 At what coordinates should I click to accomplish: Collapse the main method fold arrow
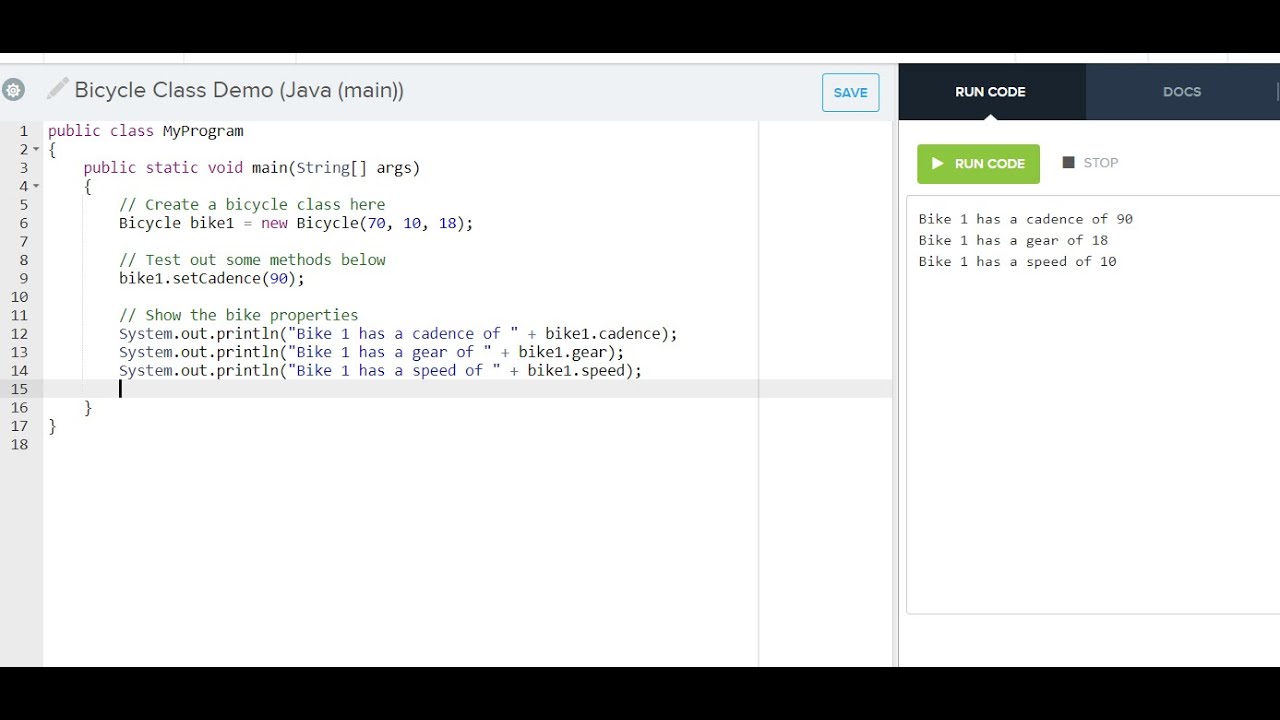click(x=37, y=186)
